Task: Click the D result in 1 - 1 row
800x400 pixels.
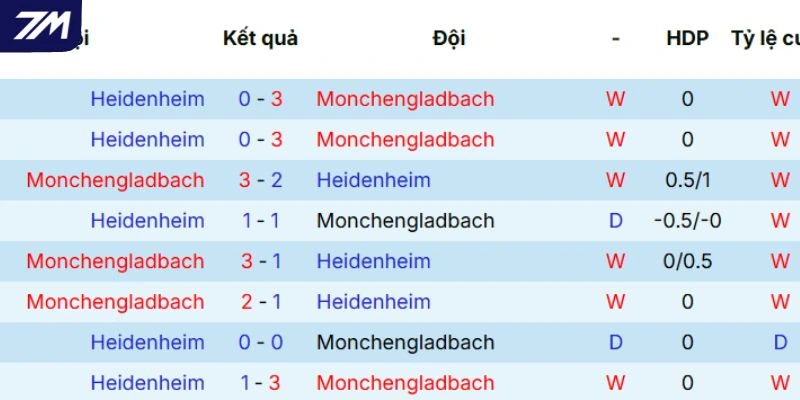Action: coord(615,221)
